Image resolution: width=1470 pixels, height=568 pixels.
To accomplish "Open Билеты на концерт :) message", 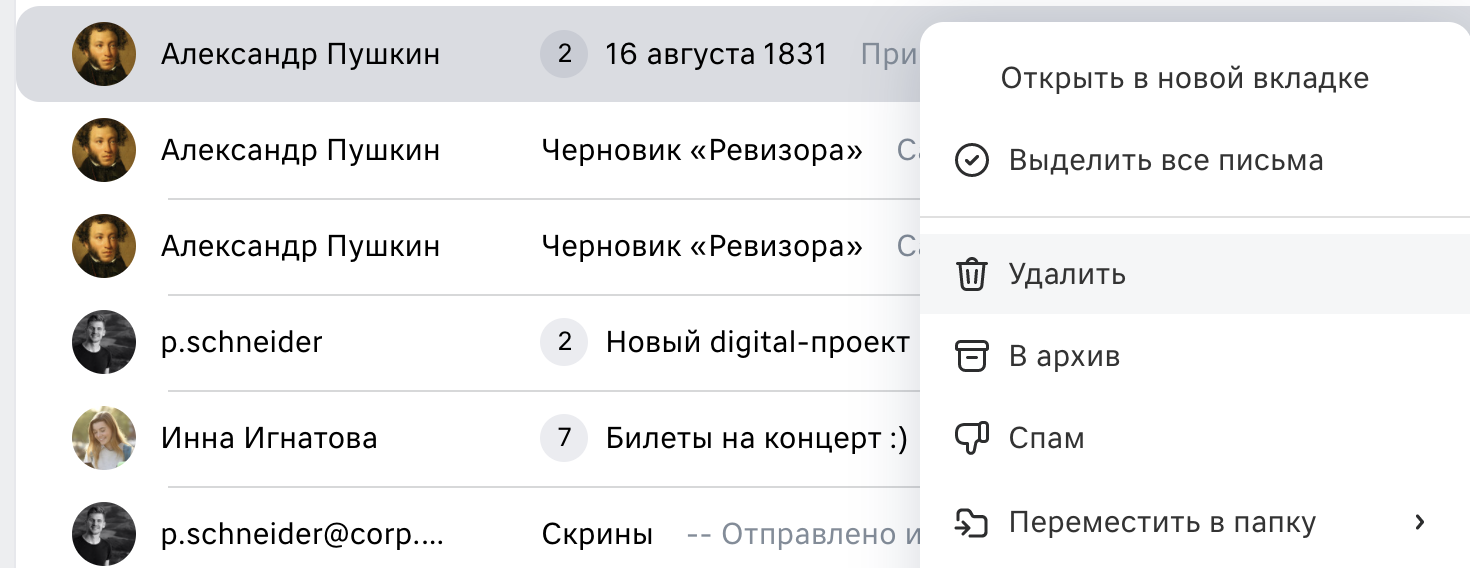I will click(757, 438).
